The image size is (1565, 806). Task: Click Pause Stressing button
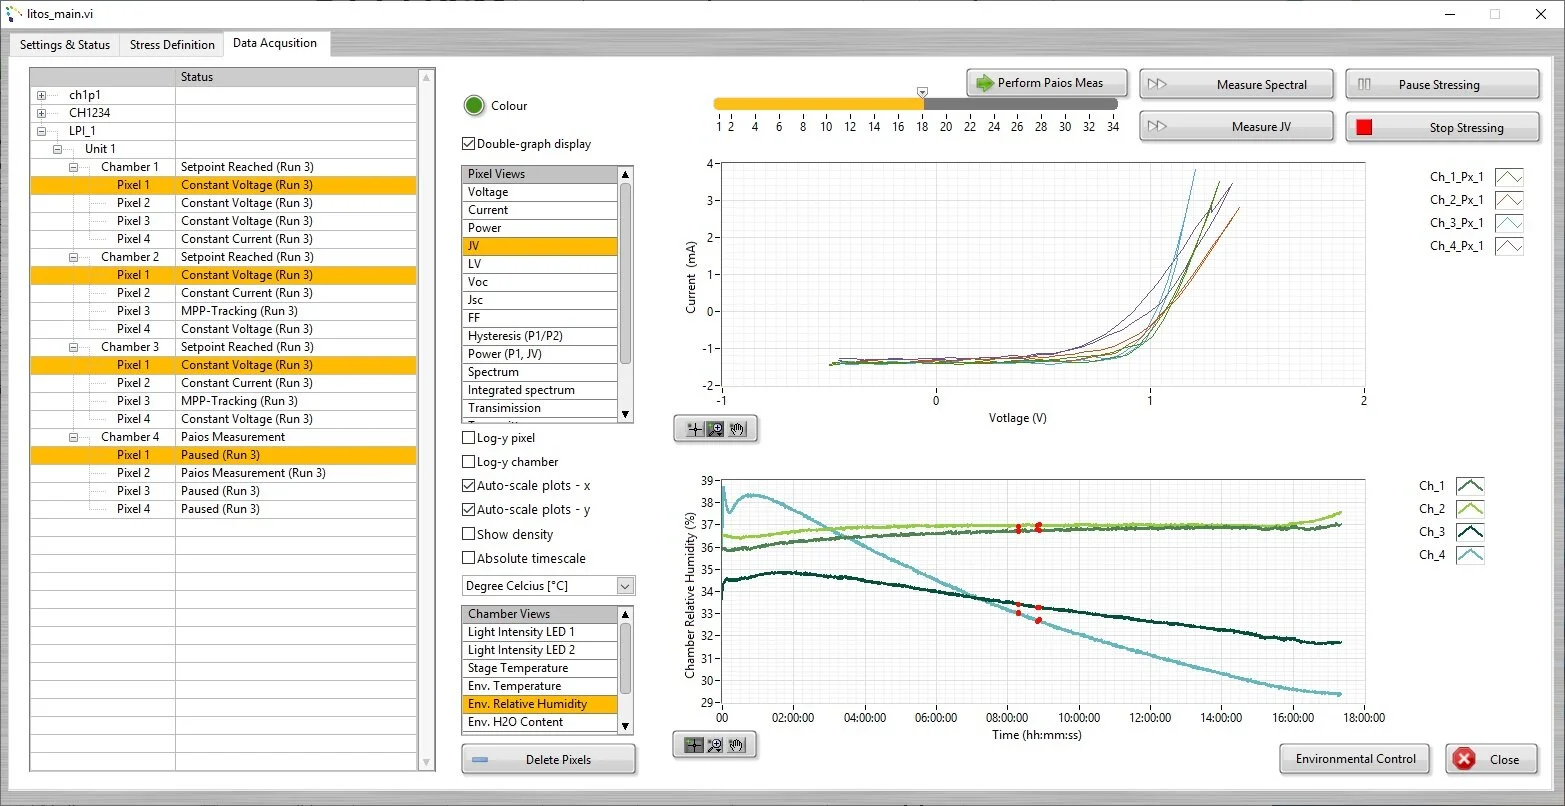[1442, 85]
